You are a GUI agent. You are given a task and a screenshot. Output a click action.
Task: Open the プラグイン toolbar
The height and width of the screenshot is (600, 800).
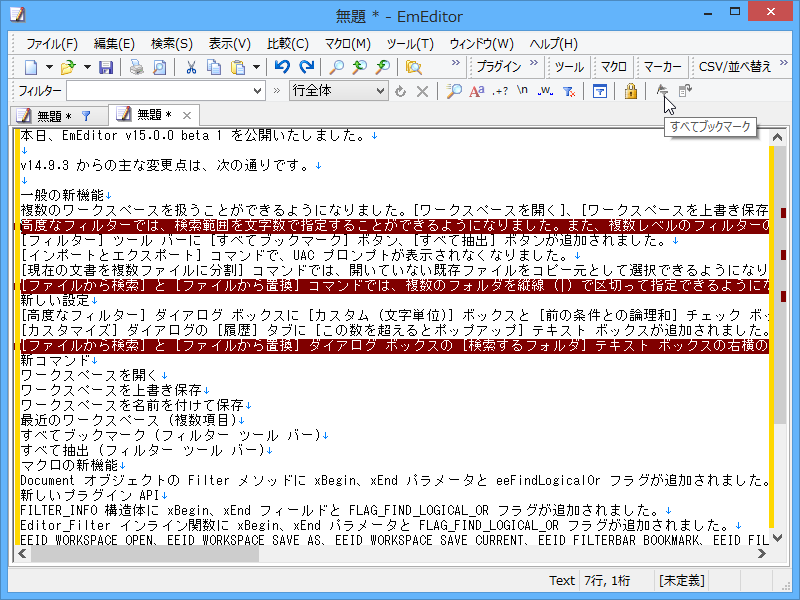(x=498, y=67)
